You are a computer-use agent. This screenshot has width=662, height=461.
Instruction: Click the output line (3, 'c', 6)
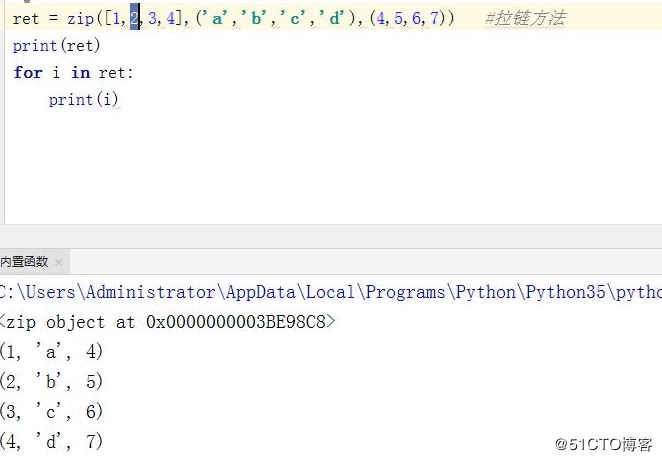click(x=52, y=412)
